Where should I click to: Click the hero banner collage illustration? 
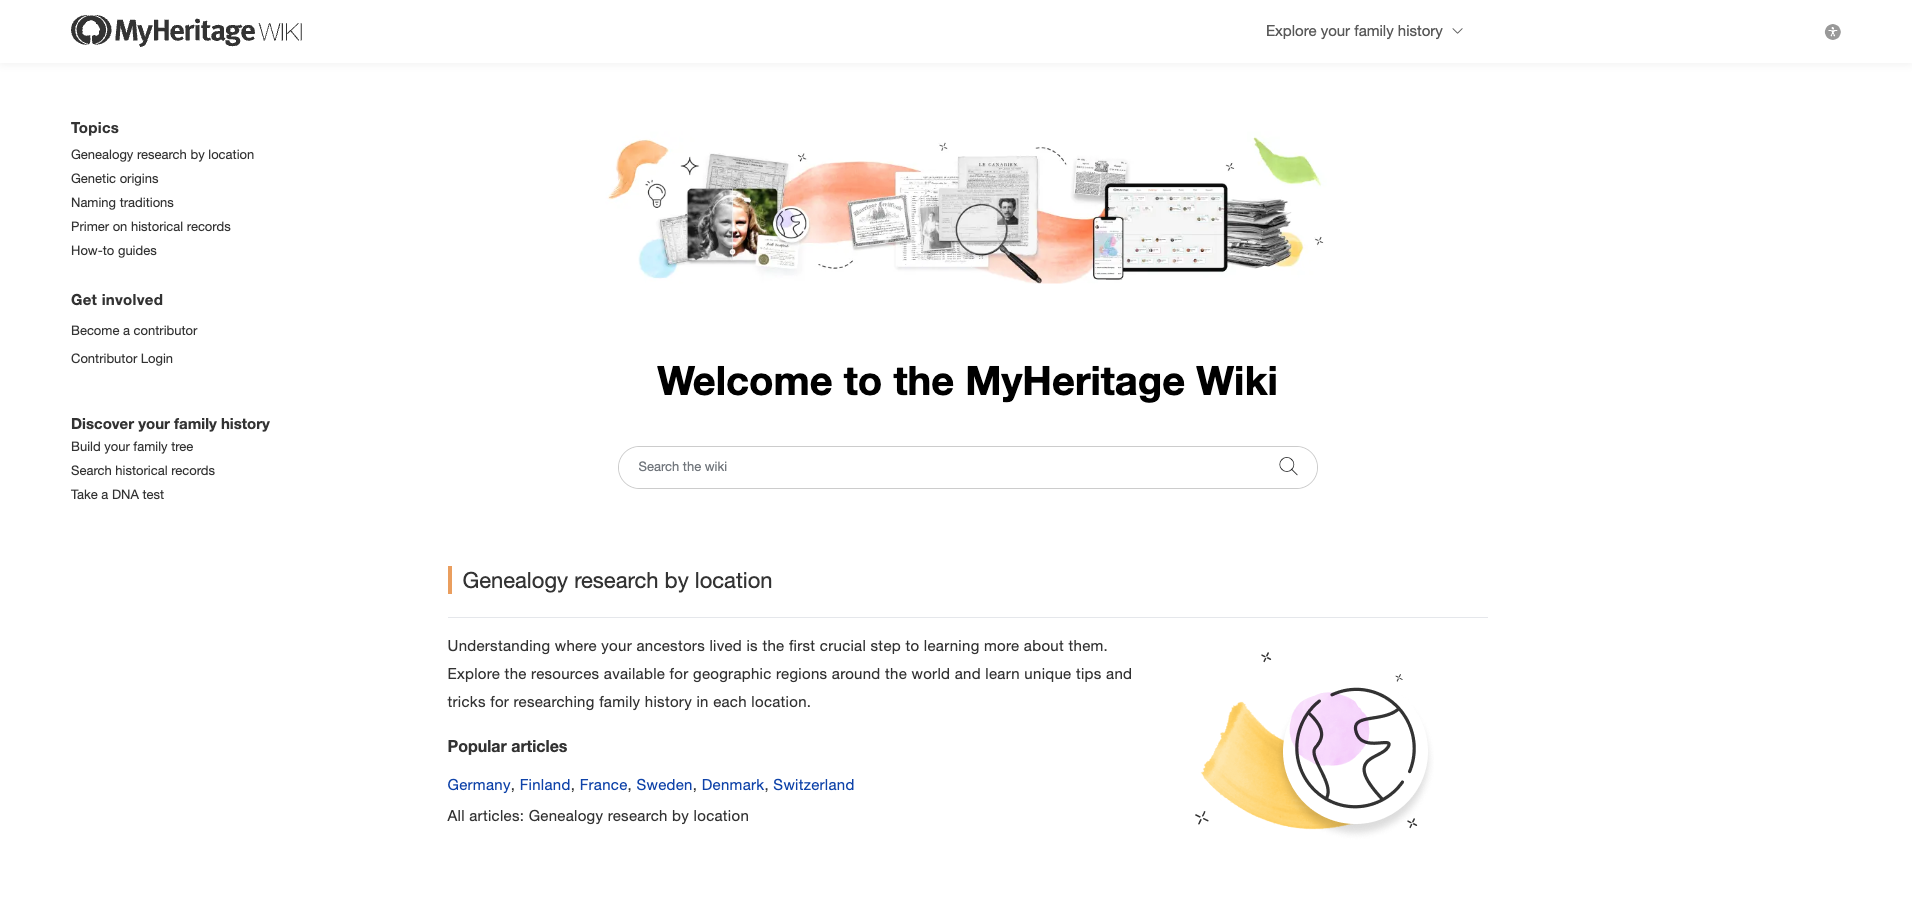(965, 210)
